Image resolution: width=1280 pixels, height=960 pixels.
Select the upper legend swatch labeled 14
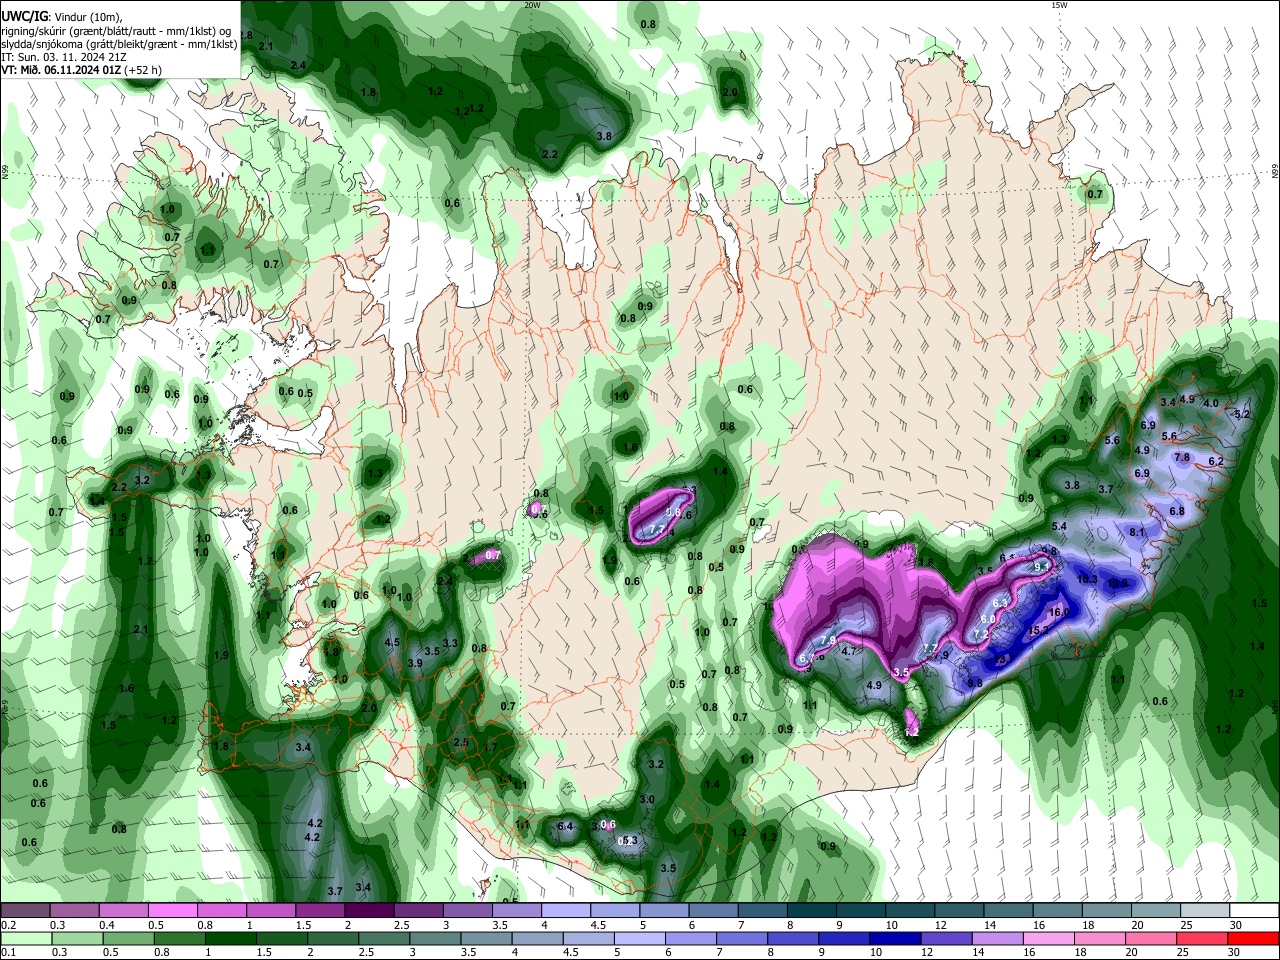pos(1006,911)
